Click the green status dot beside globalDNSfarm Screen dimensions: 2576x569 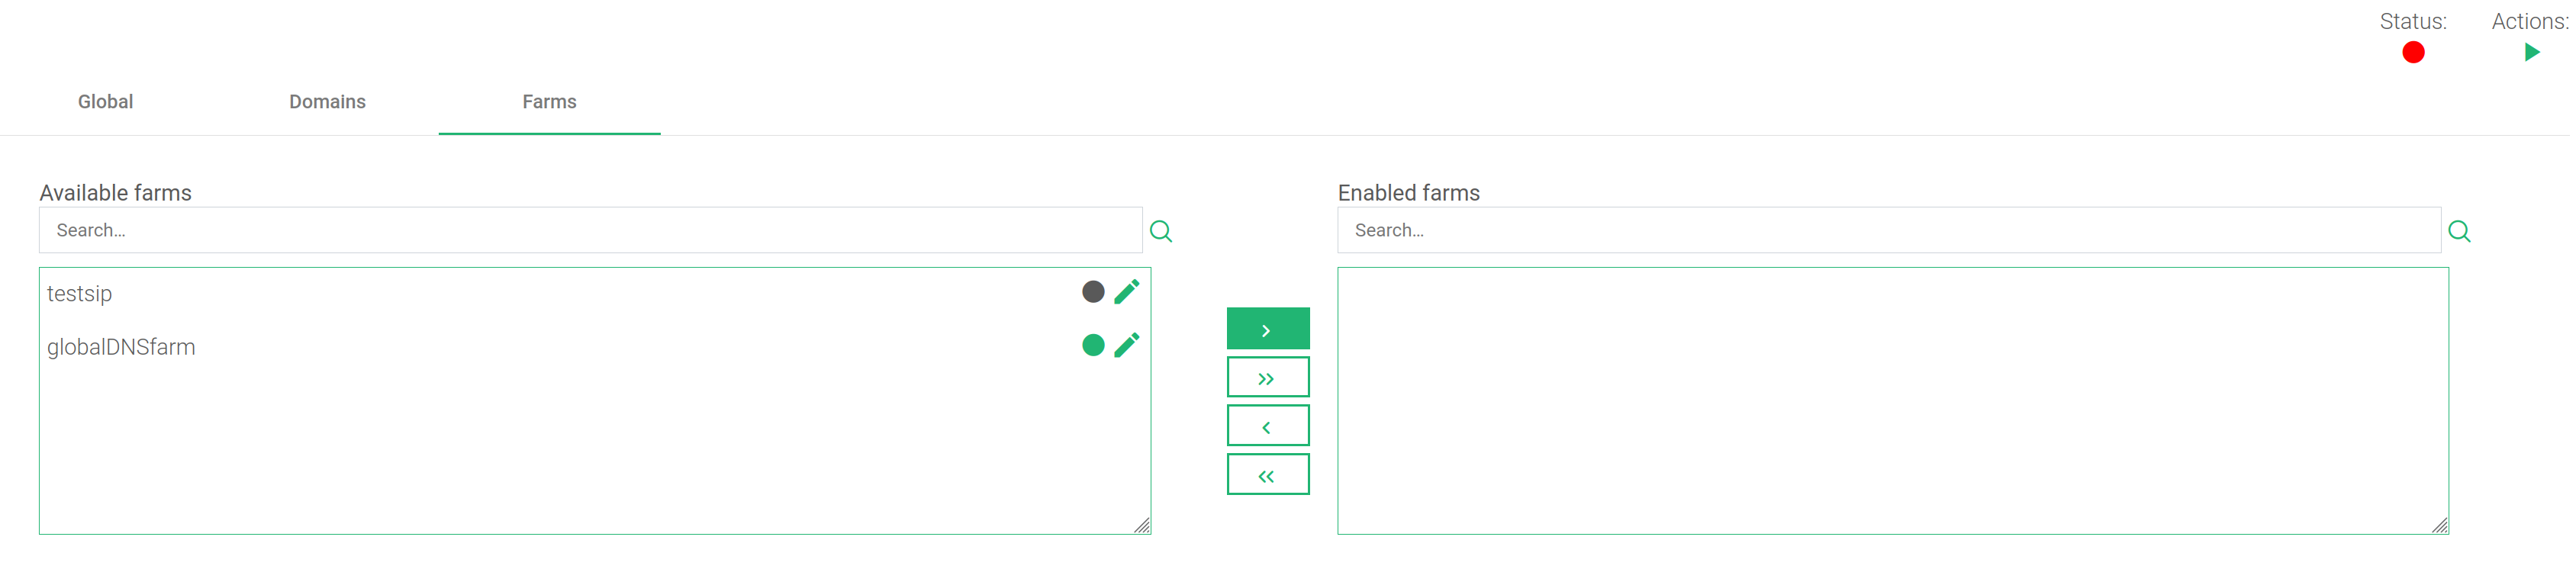coord(1093,345)
